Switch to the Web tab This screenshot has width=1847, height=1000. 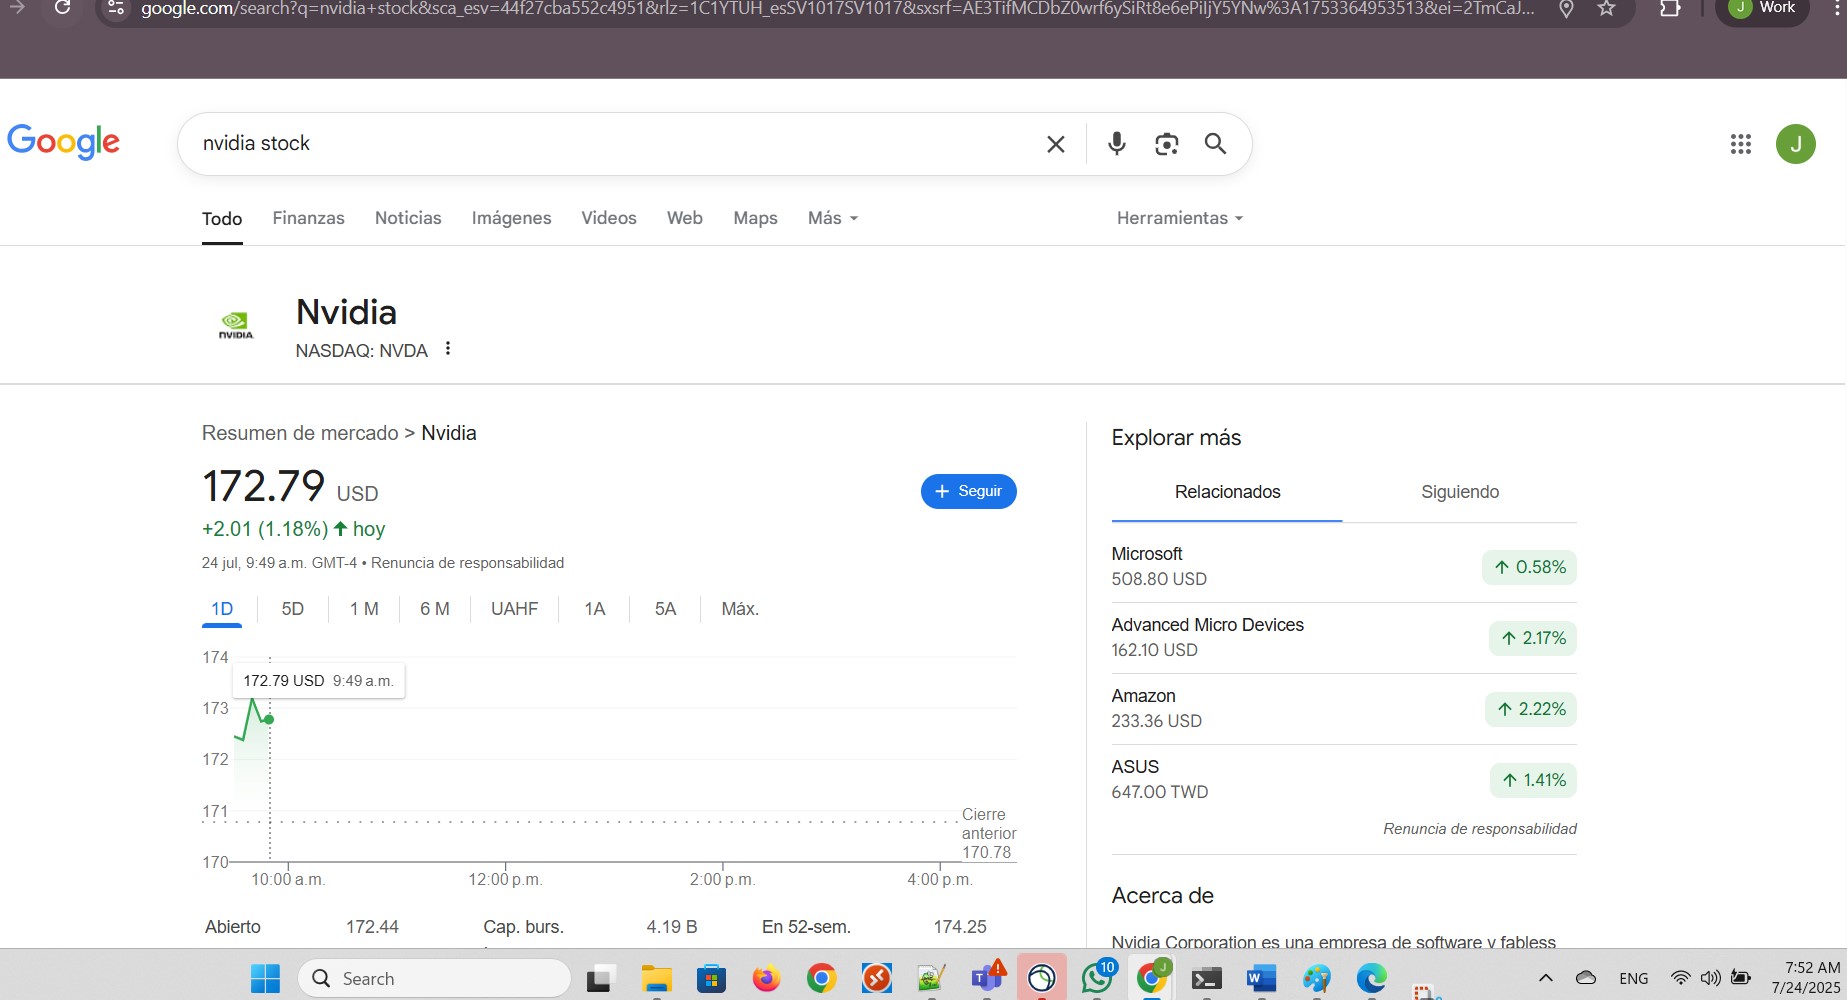click(x=685, y=218)
